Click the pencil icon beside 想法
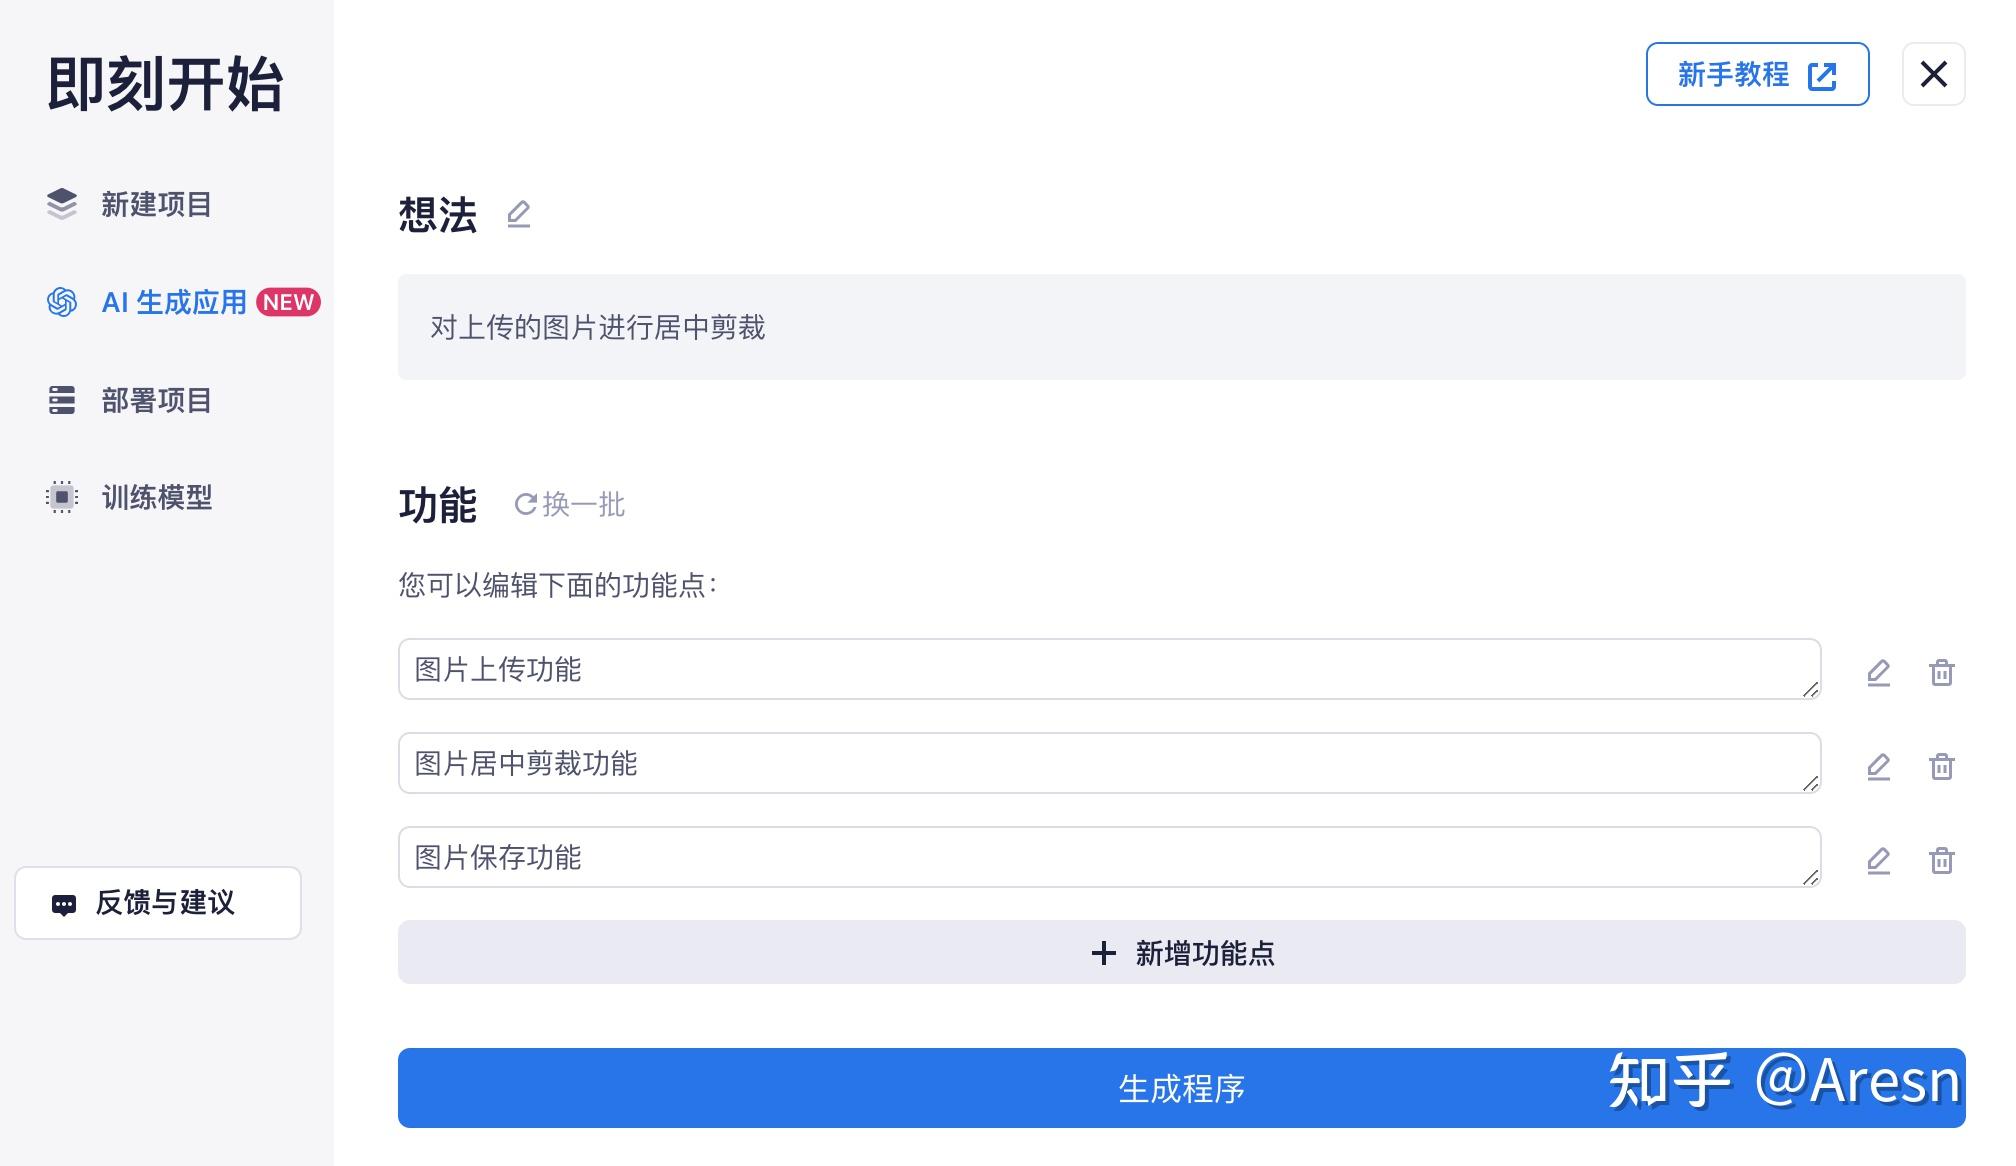Image resolution: width=2016 pixels, height=1166 pixels. (x=519, y=214)
